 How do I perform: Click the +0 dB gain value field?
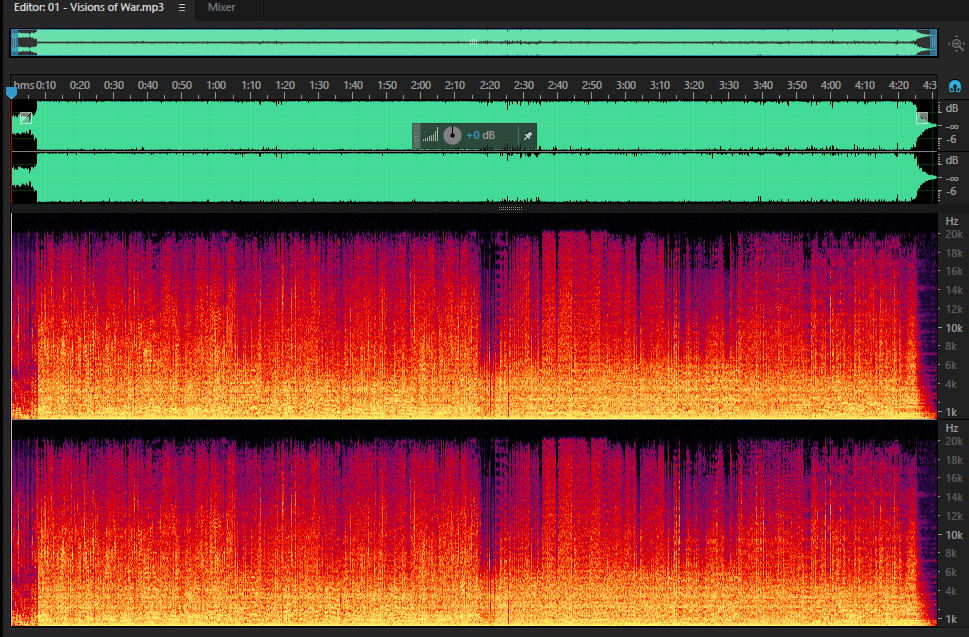[481, 135]
